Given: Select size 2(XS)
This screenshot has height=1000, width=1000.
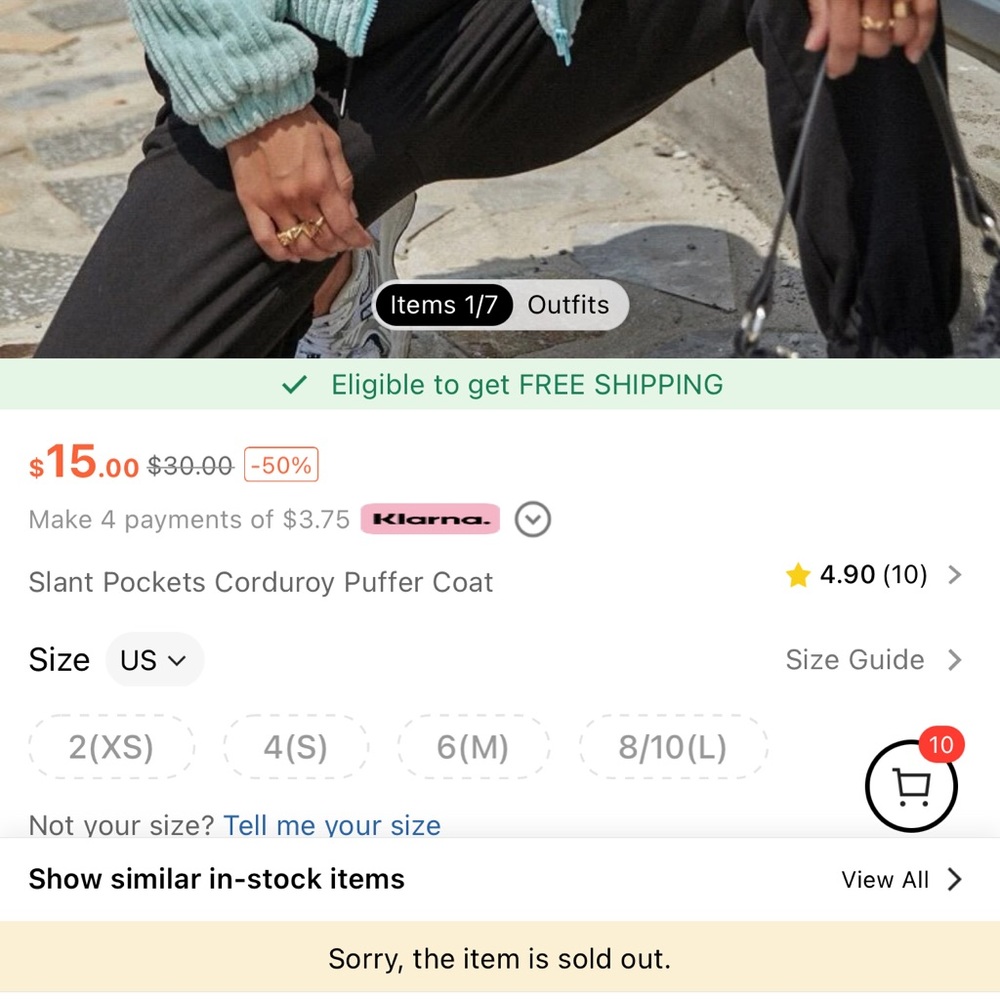Looking at the screenshot, I should [111, 747].
